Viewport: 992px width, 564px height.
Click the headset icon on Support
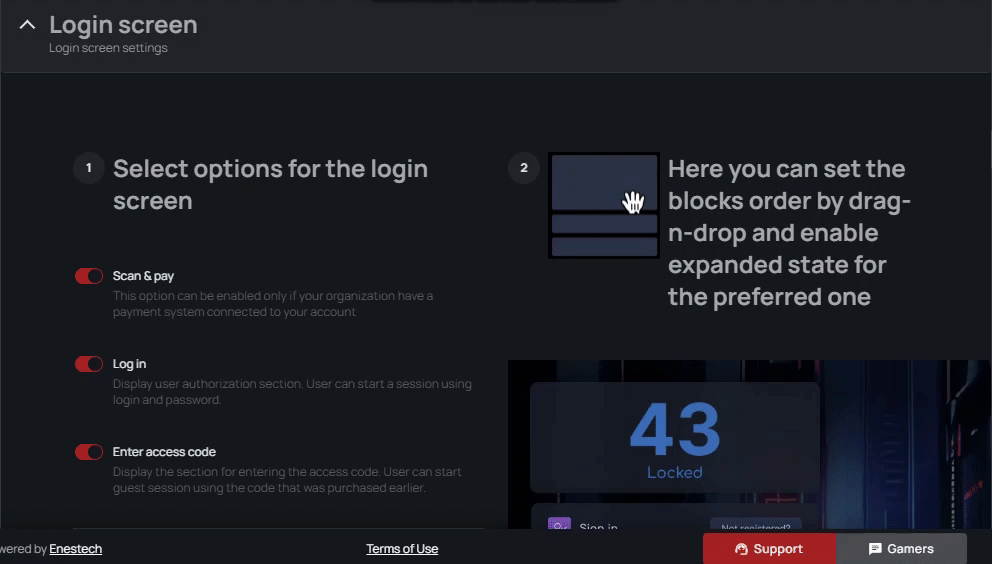click(x=741, y=549)
